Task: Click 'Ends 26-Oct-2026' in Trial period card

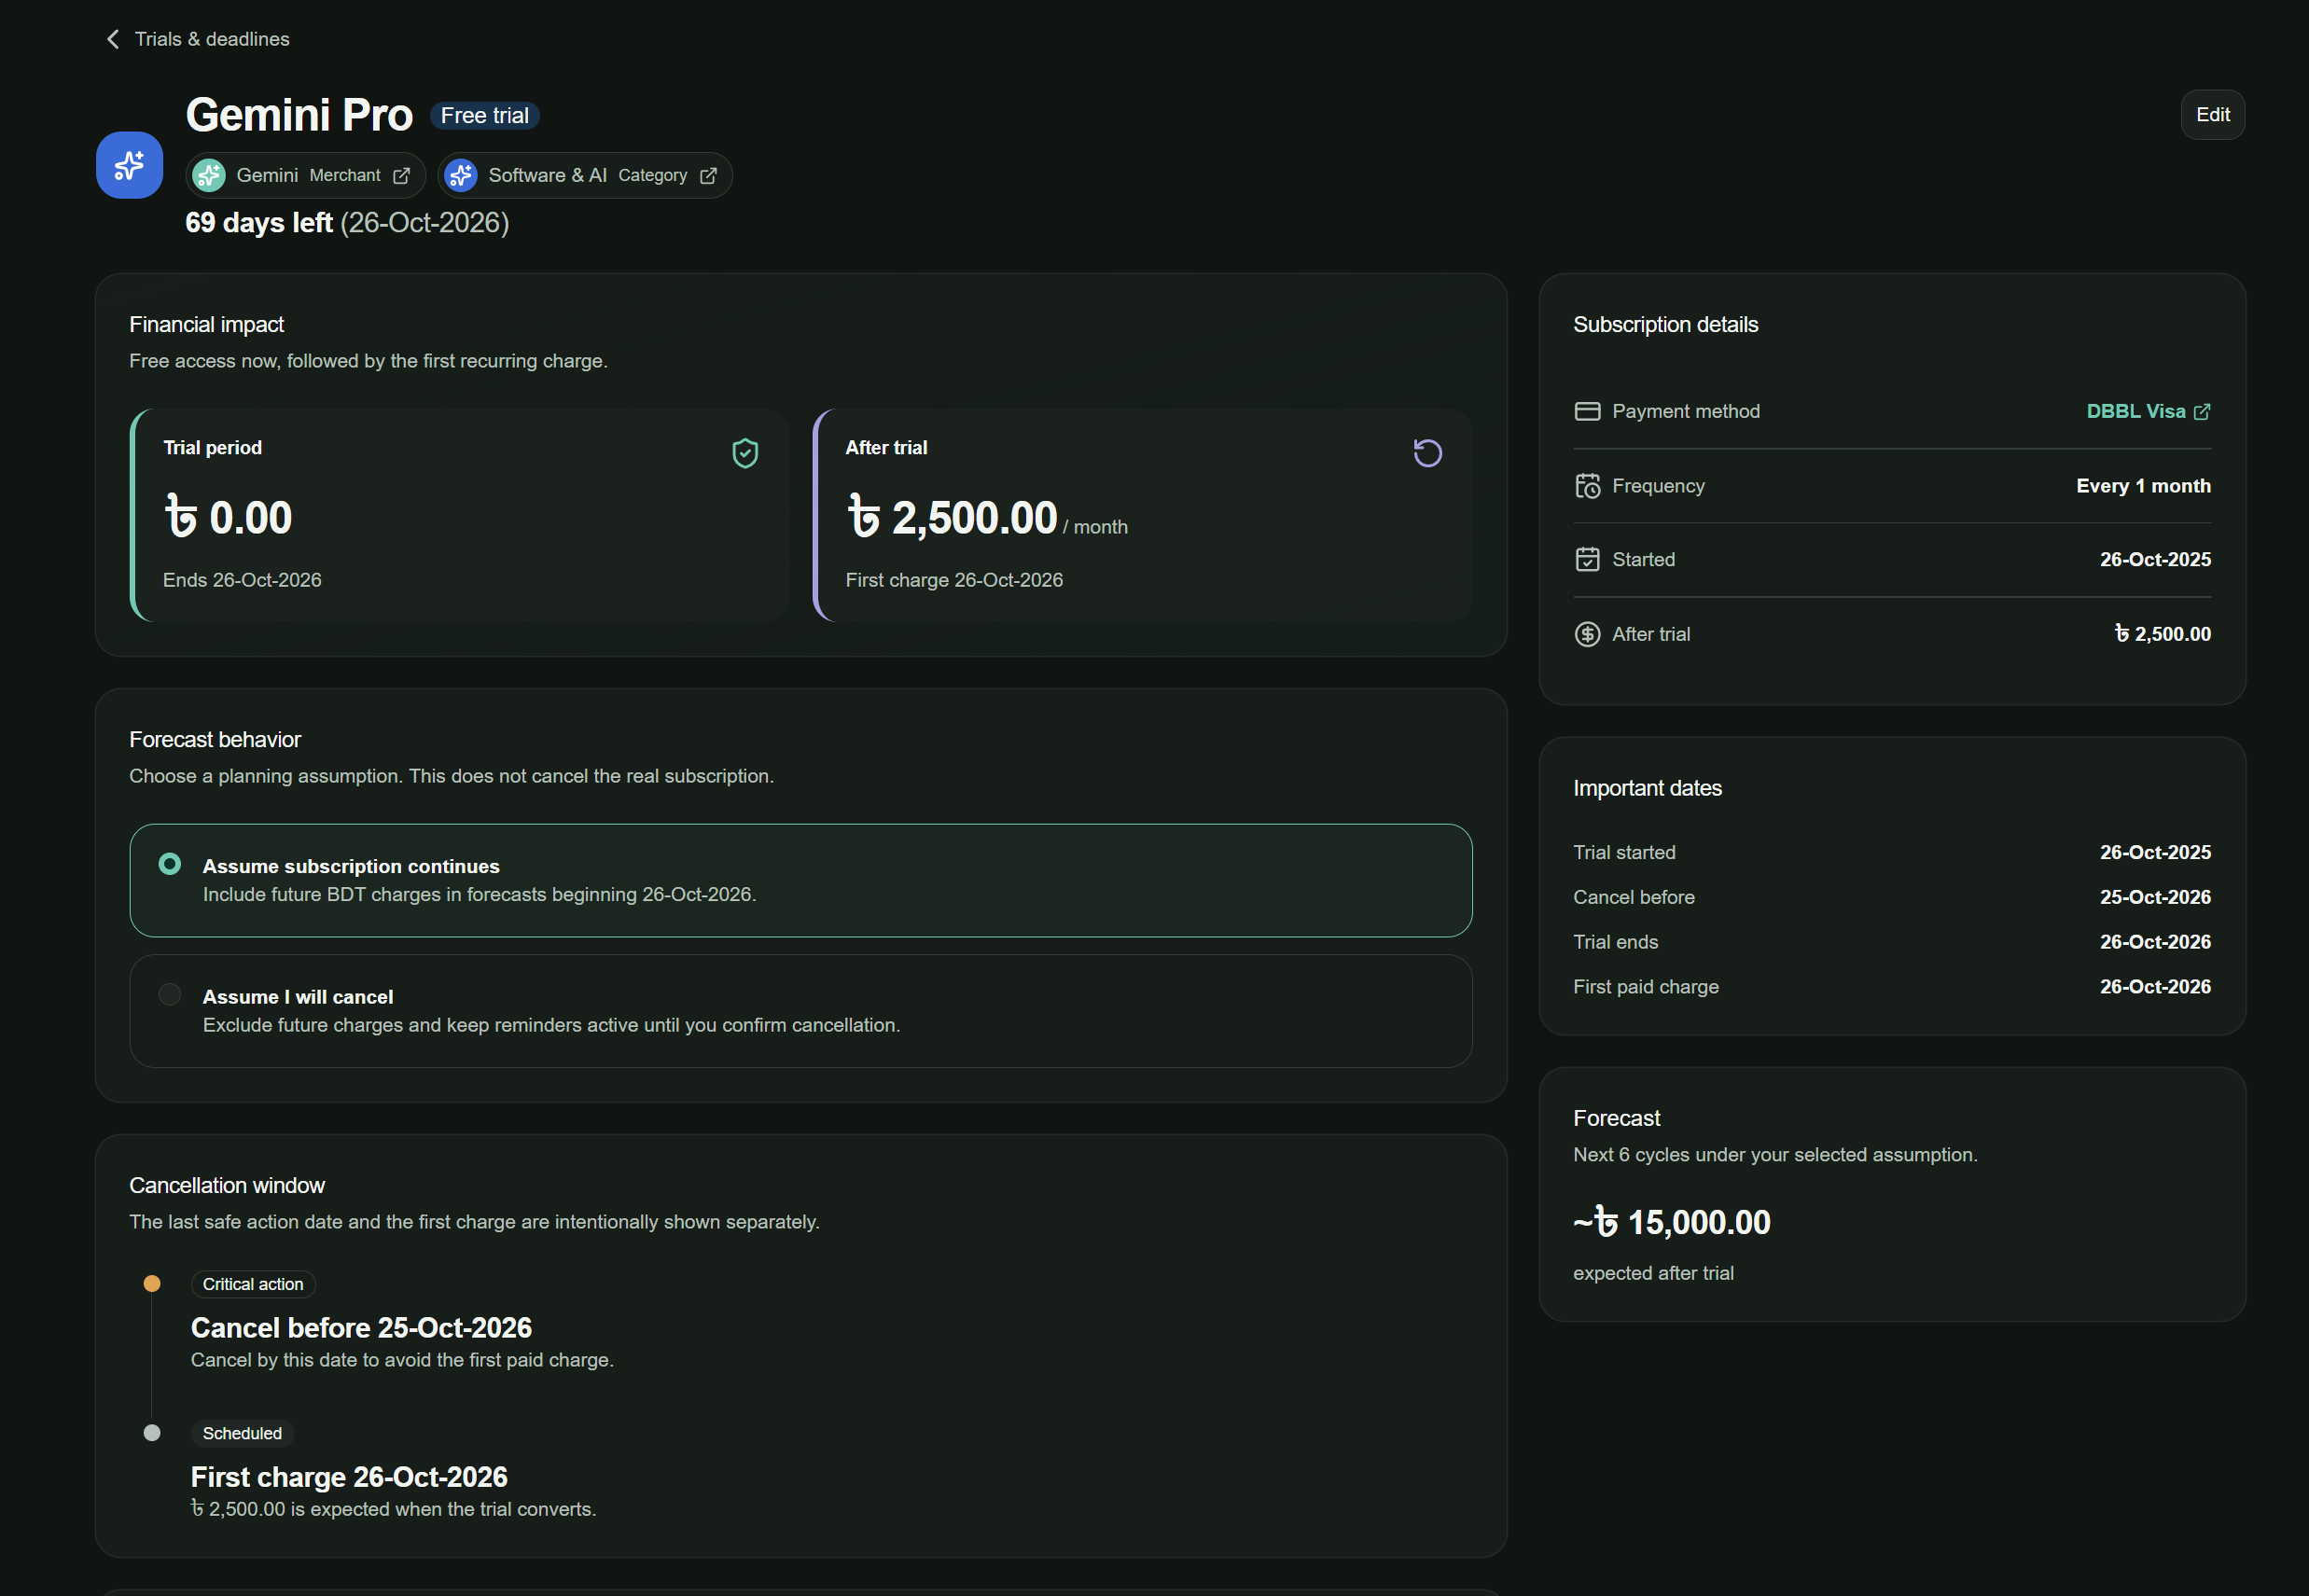Action: [x=242, y=580]
